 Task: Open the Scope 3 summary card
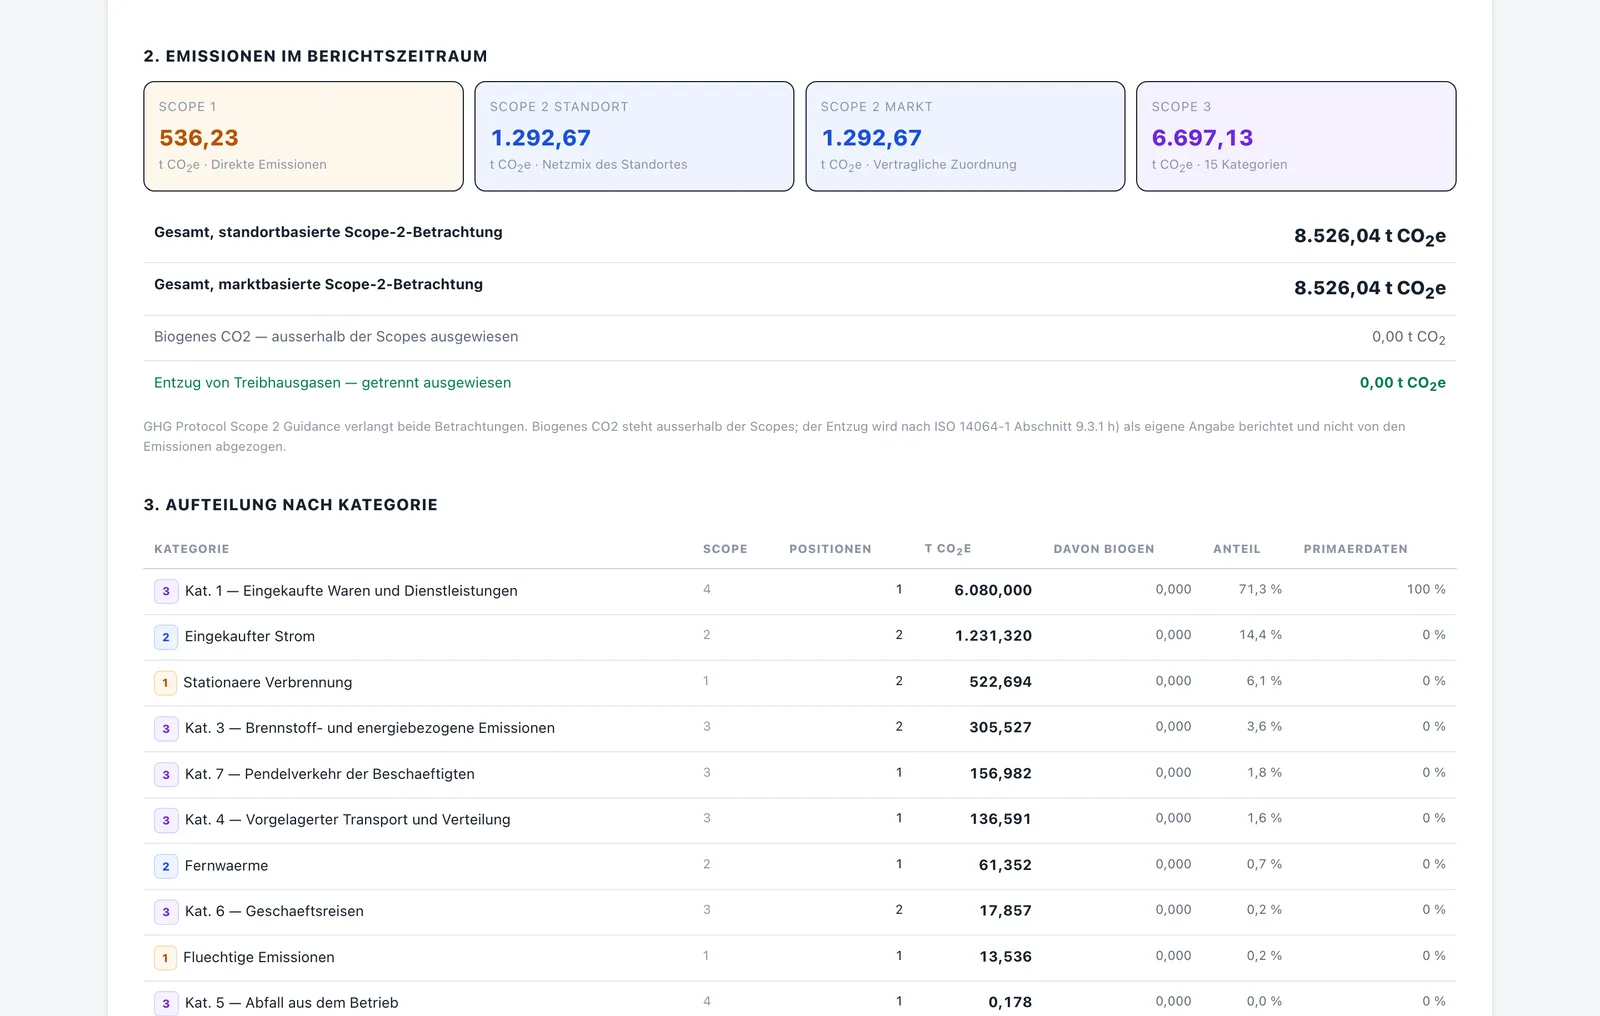pos(1296,136)
